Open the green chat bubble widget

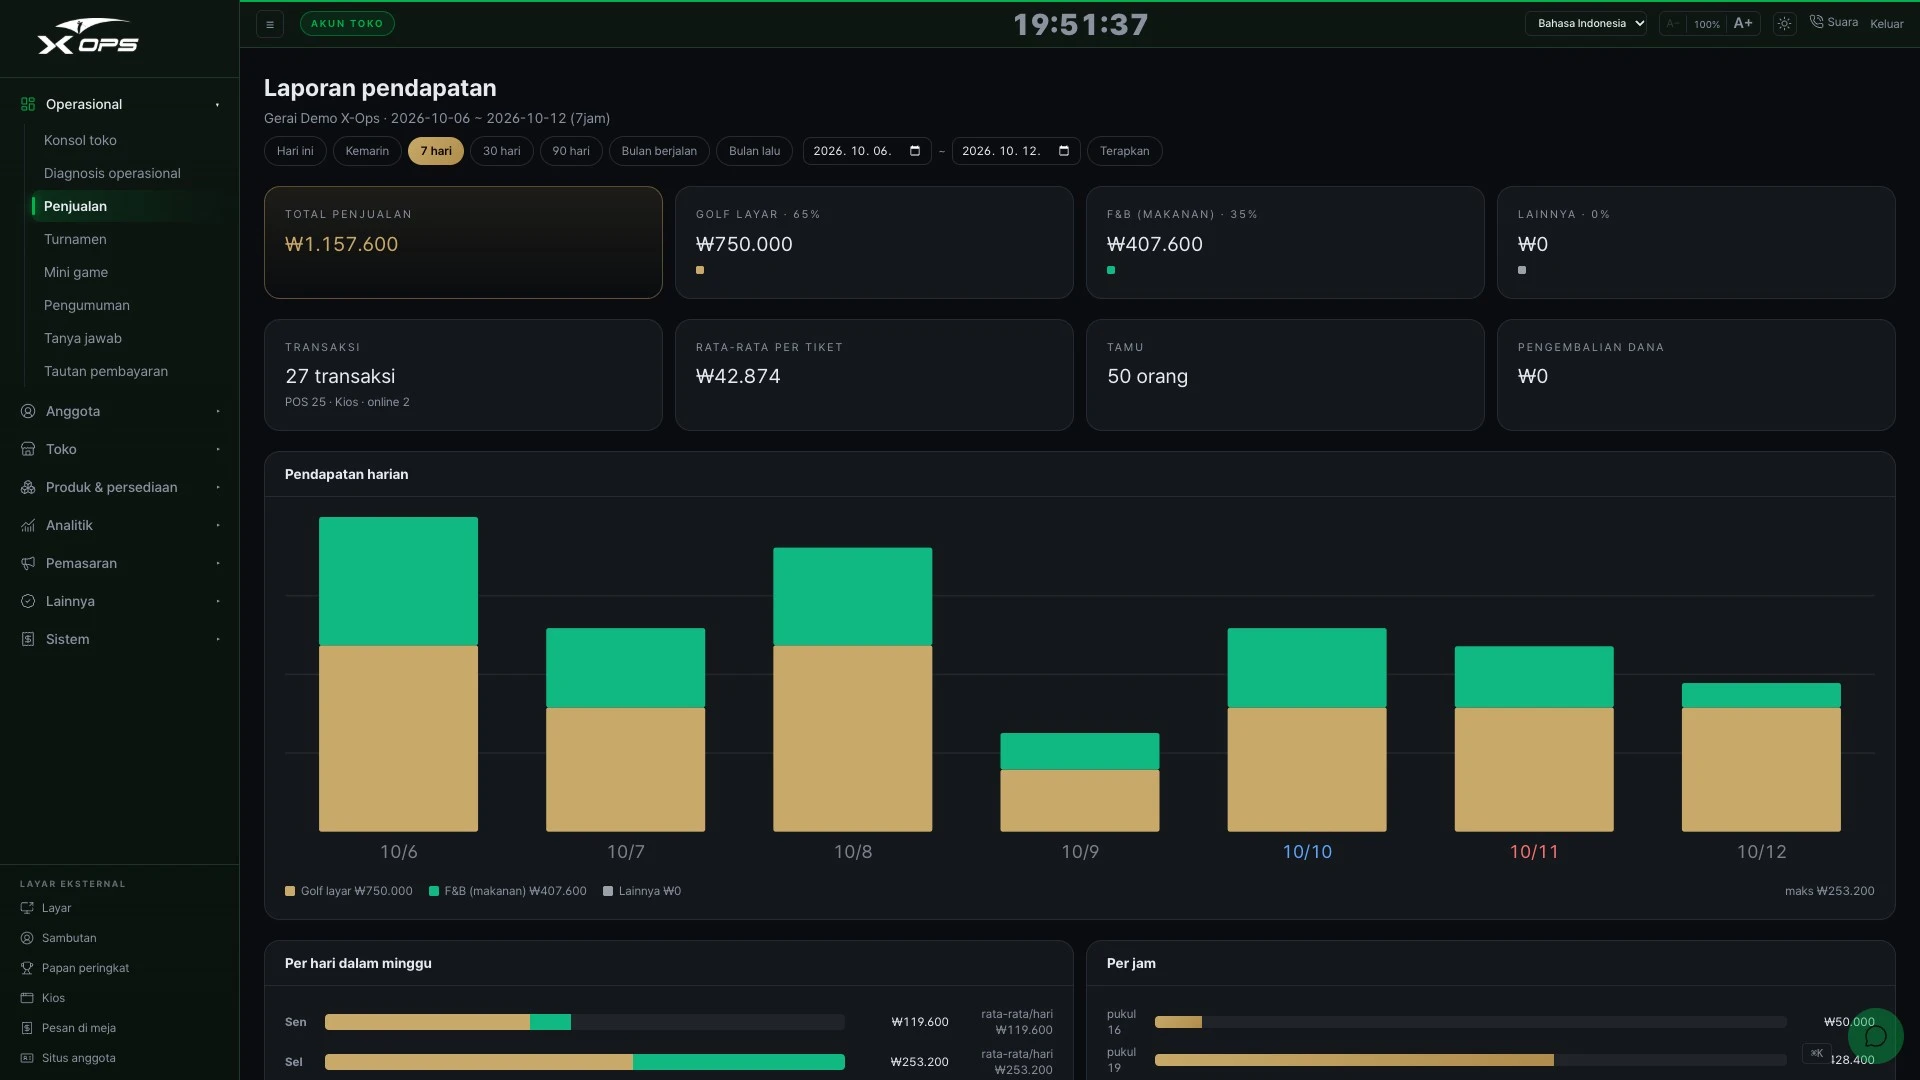coord(1875,1036)
